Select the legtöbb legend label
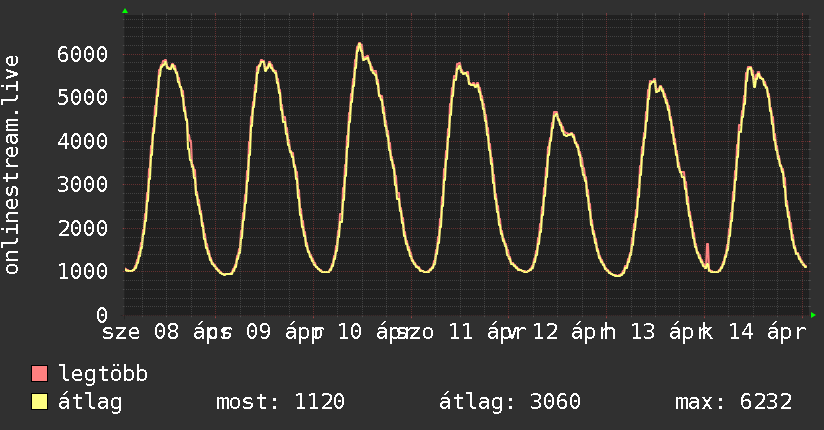The height and width of the screenshot is (430, 824). 104,375
